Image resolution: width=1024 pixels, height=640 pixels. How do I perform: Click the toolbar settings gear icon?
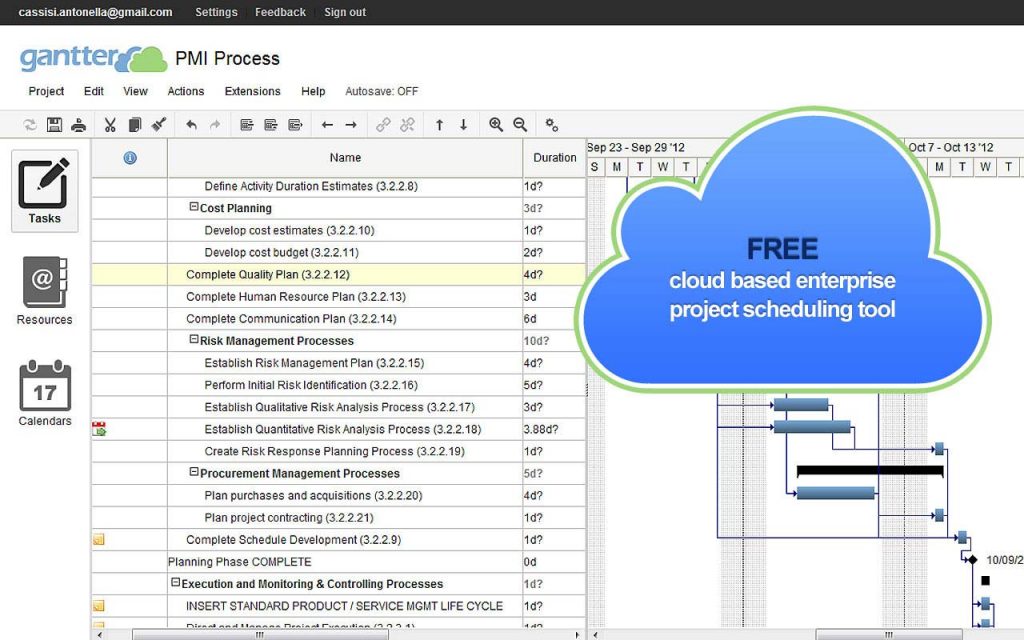point(553,124)
